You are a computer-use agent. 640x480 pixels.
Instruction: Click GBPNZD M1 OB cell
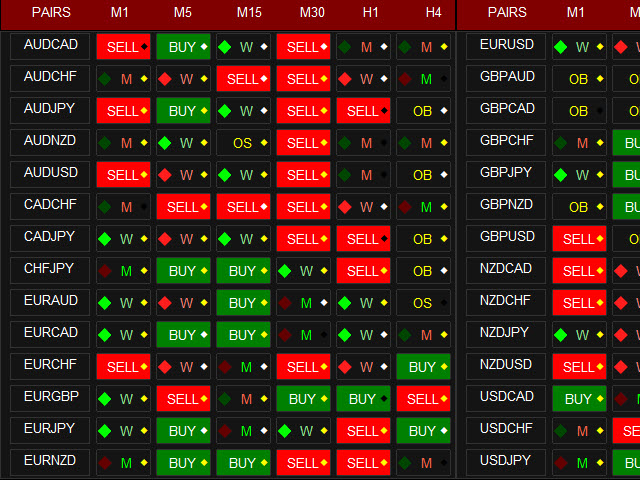click(x=579, y=207)
